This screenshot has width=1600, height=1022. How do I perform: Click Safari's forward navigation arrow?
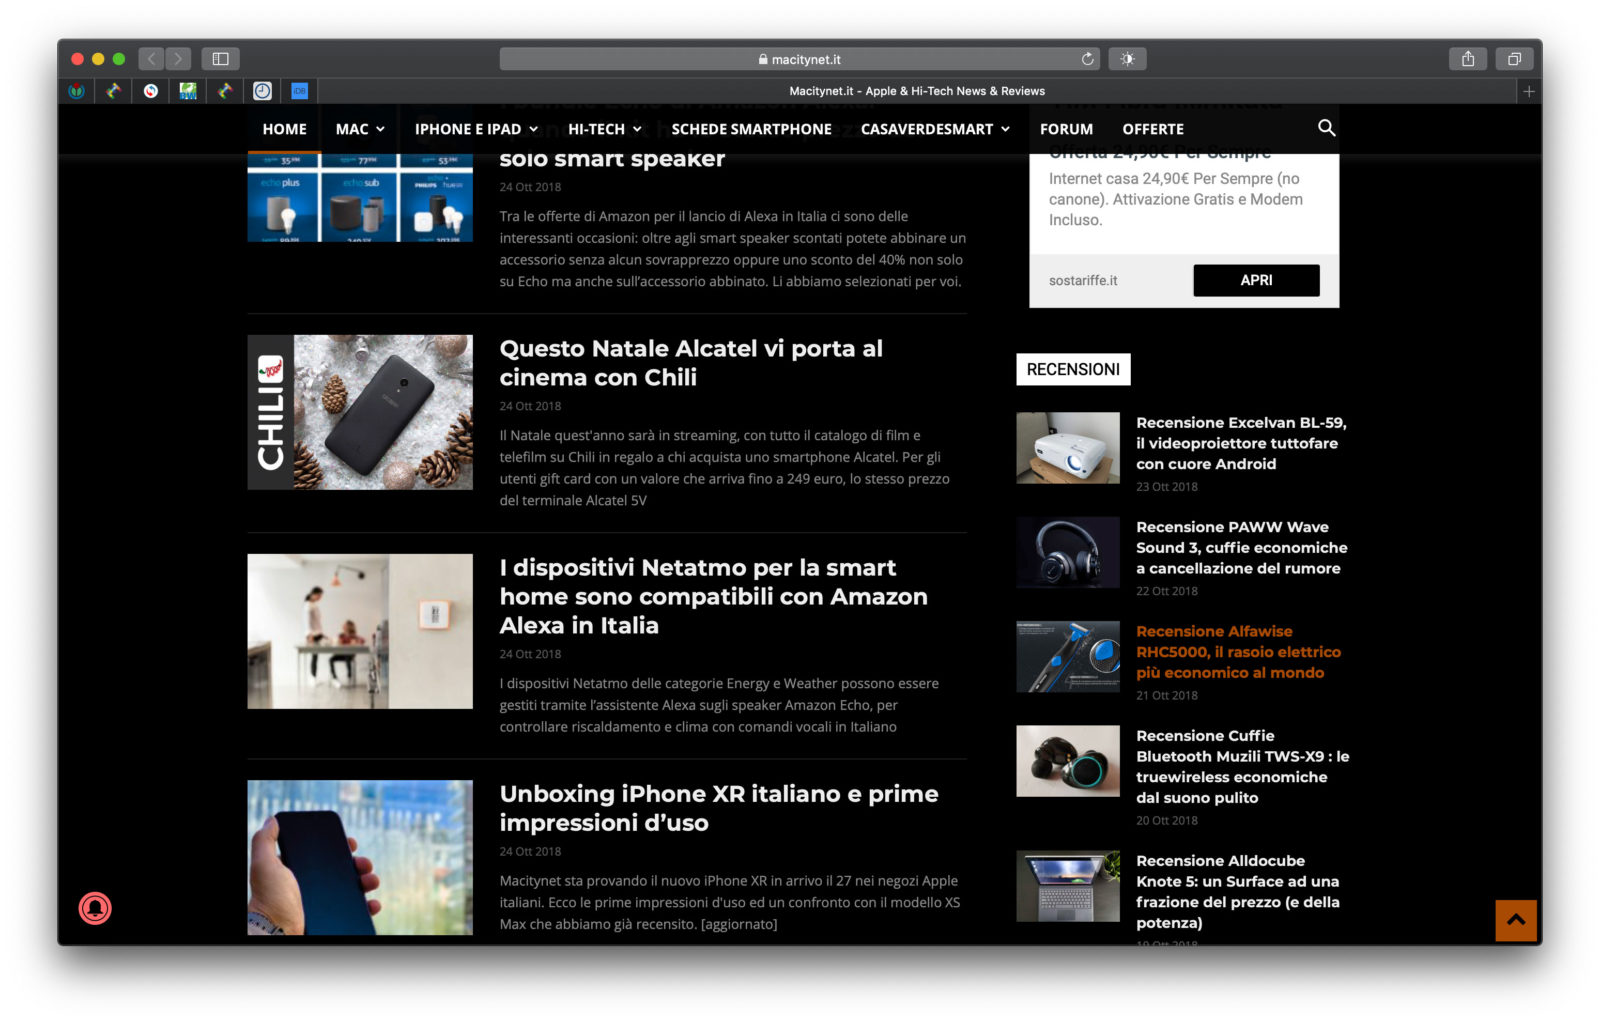[x=178, y=59]
